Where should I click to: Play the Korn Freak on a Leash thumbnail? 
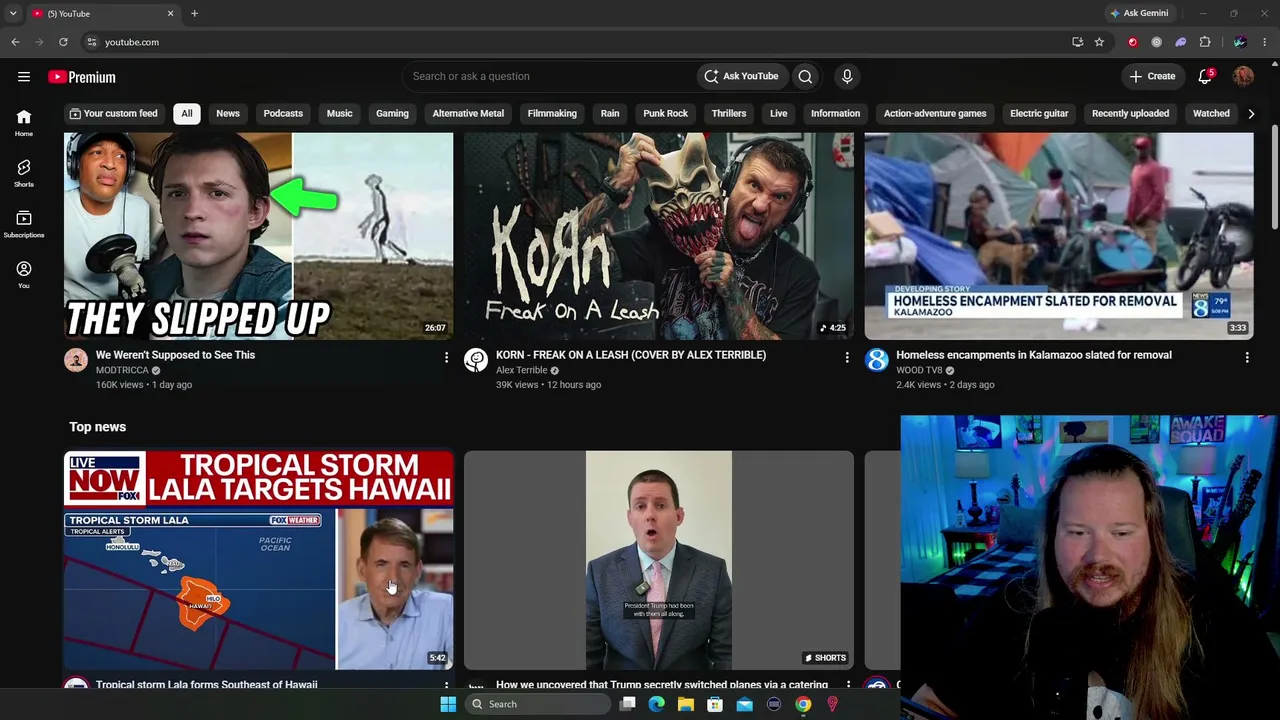pyautogui.click(x=659, y=236)
